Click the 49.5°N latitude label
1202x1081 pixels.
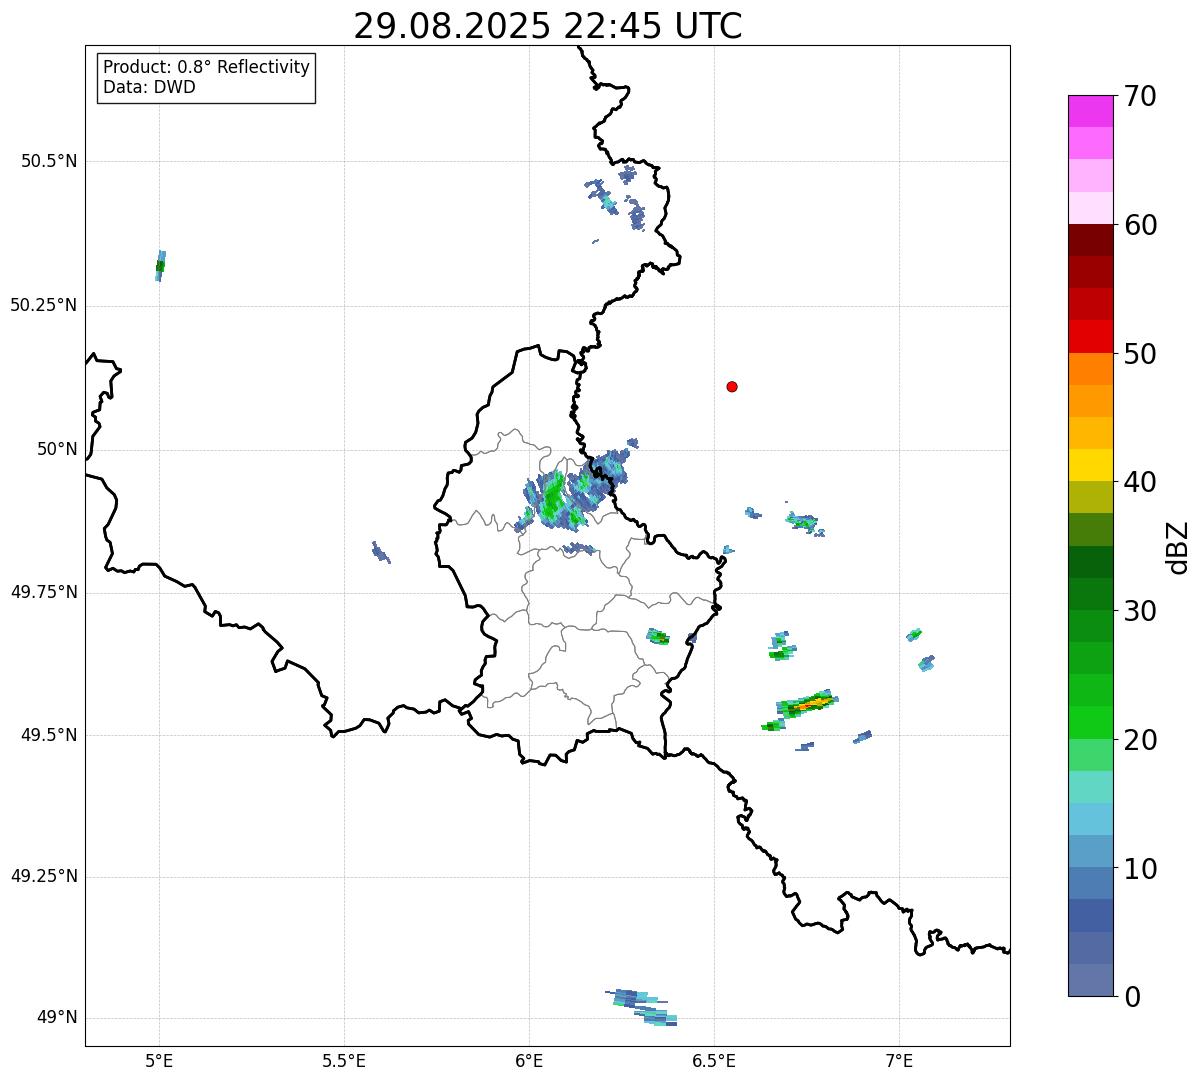coord(49,735)
